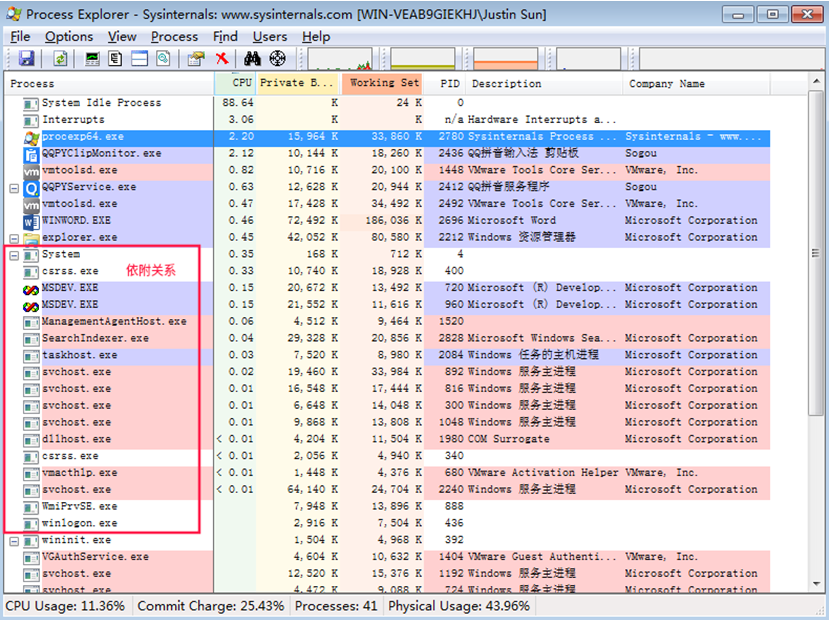Image resolution: width=829 pixels, height=620 pixels.
Task: Click the QQPYService.exe blue Q icon
Action: pyautogui.click(x=31, y=188)
